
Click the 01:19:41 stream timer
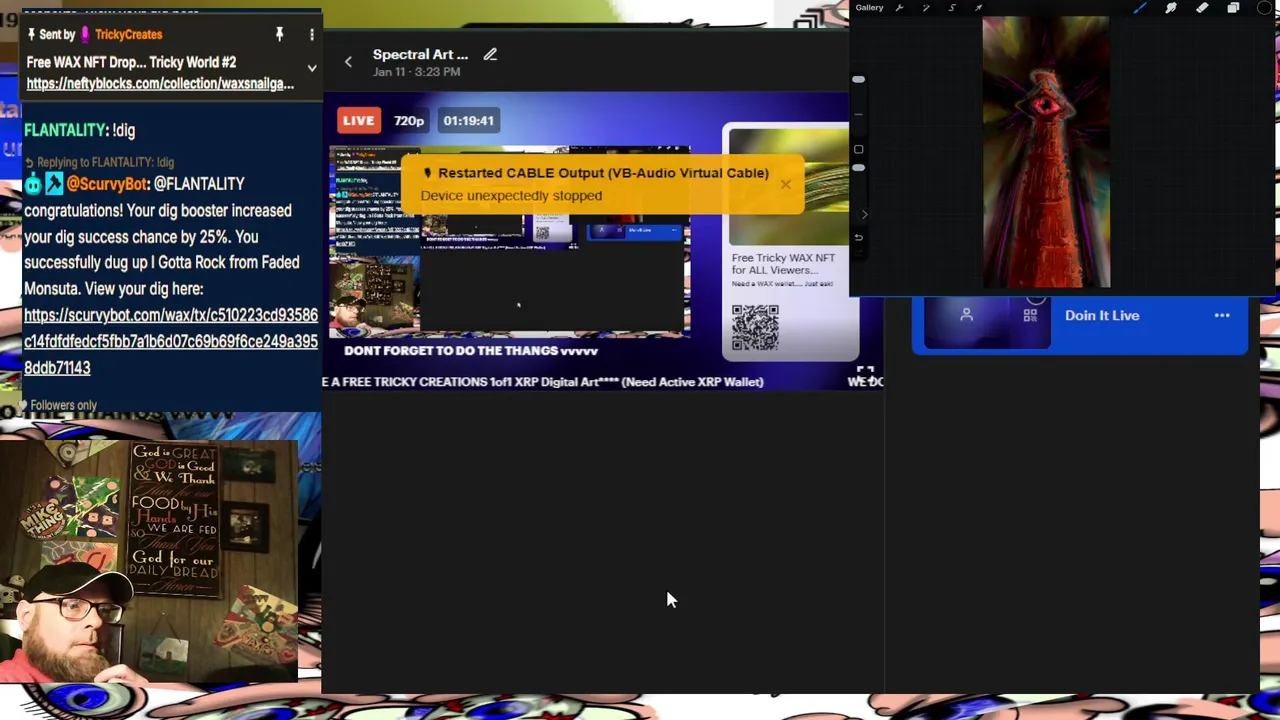[x=468, y=121]
